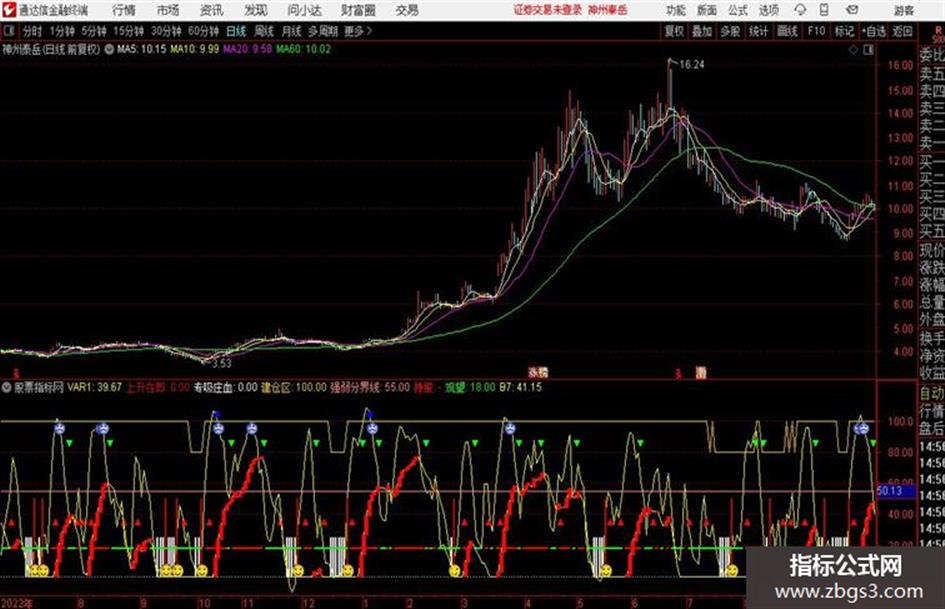
Task: Click the MA20 purple value
Action: (x=248, y=49)
